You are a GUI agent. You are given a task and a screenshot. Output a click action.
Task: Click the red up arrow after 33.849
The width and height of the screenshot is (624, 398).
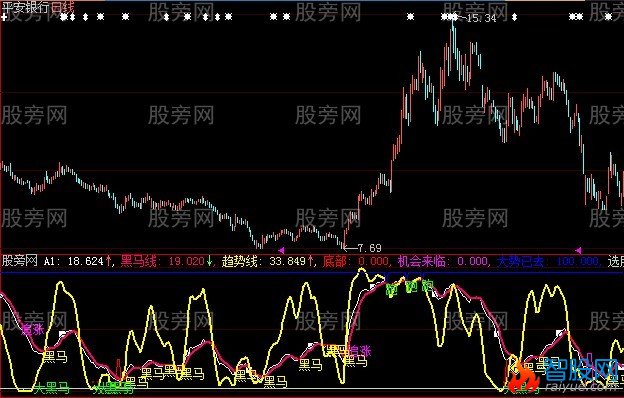point(310,261)
